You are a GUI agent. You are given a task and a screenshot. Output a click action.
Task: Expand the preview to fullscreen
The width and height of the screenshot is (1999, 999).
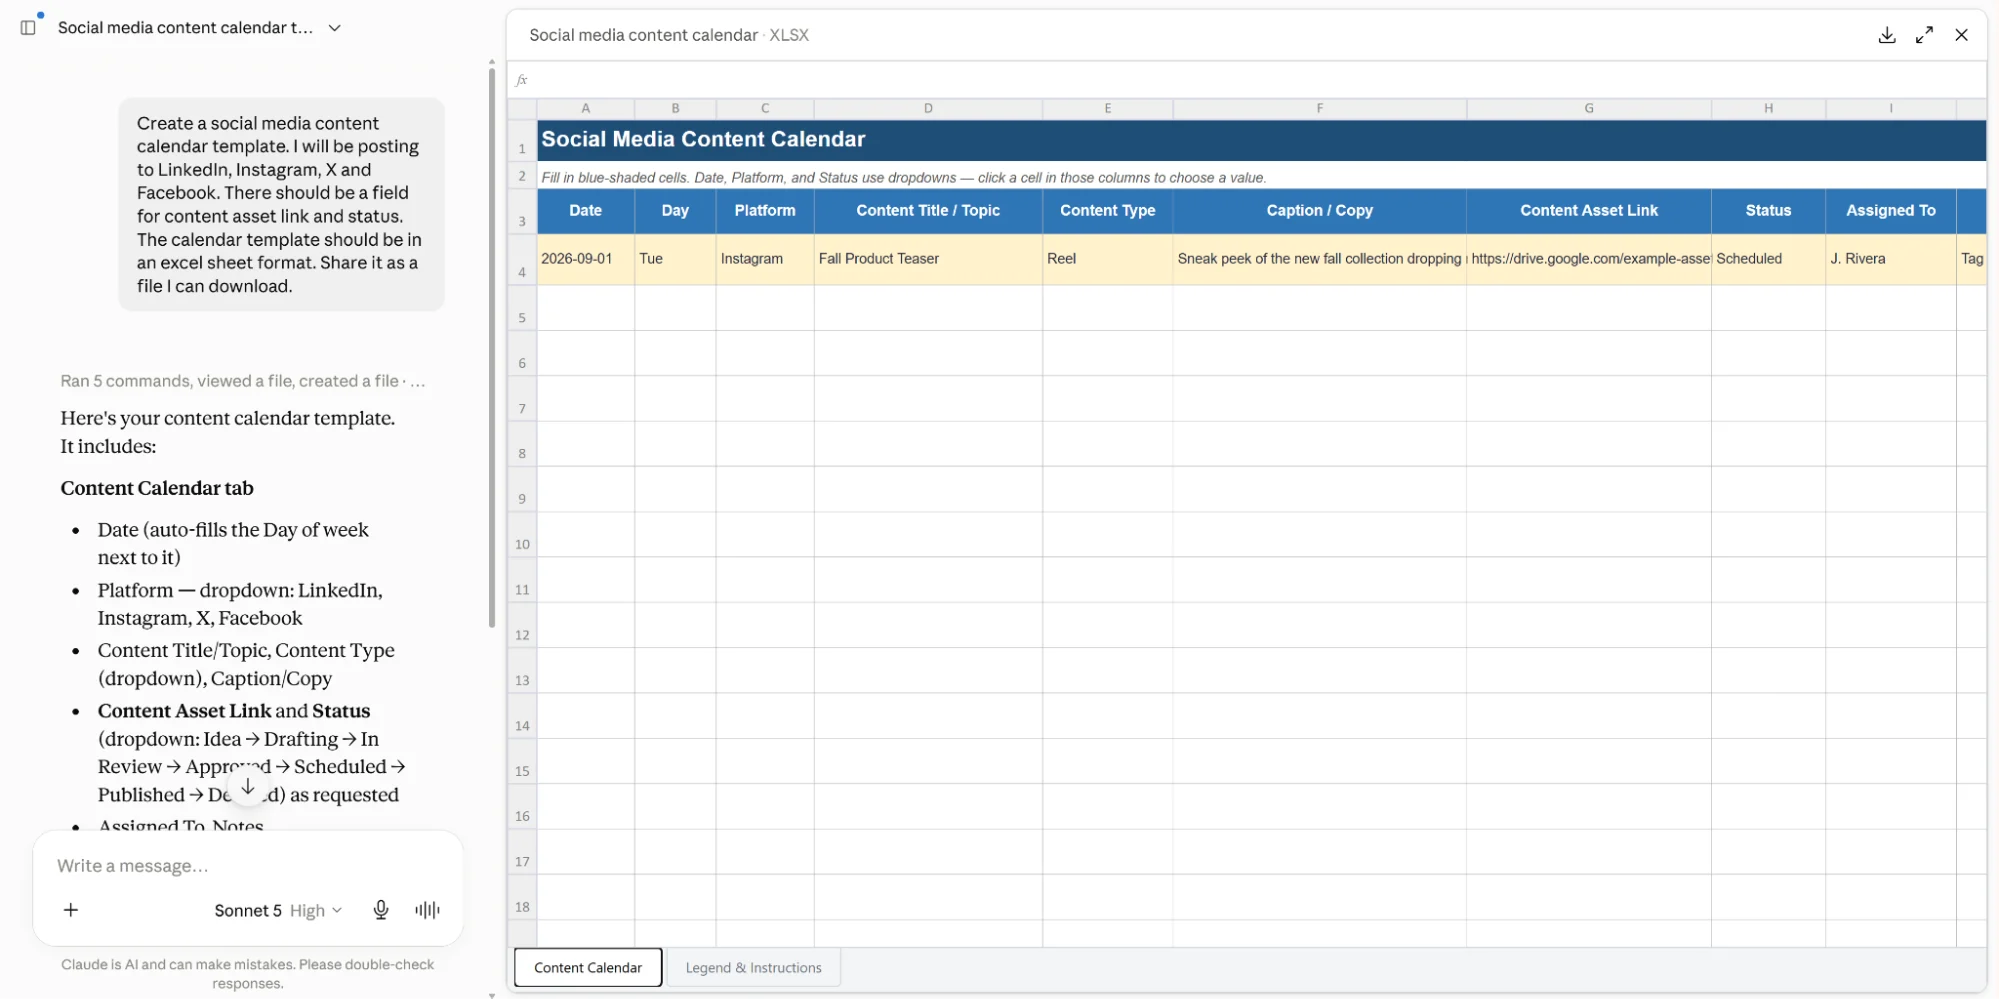1924,35
